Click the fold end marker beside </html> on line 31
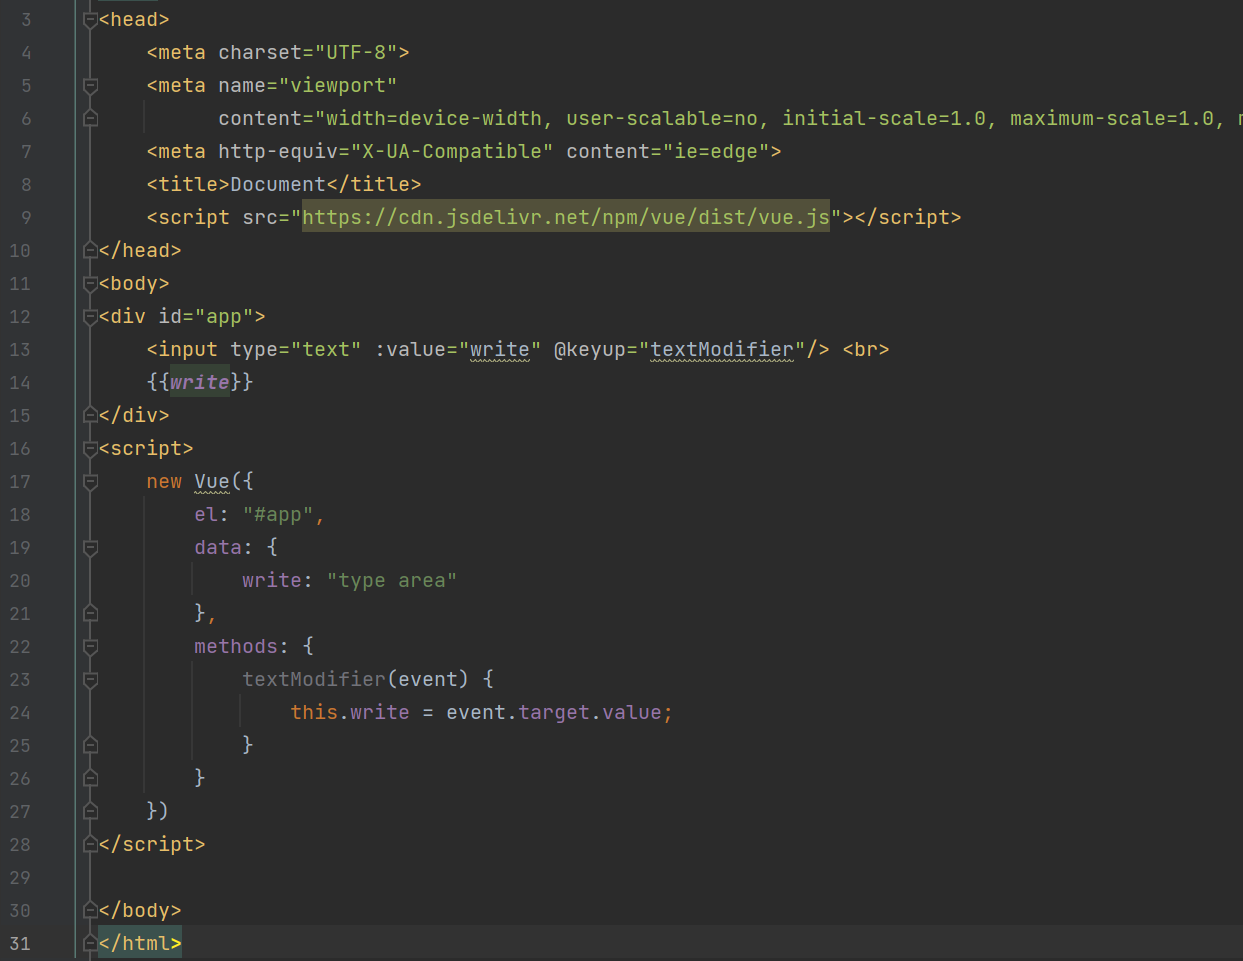The height and width of the screenshot is (961, 1243). (x=90, y=944)
